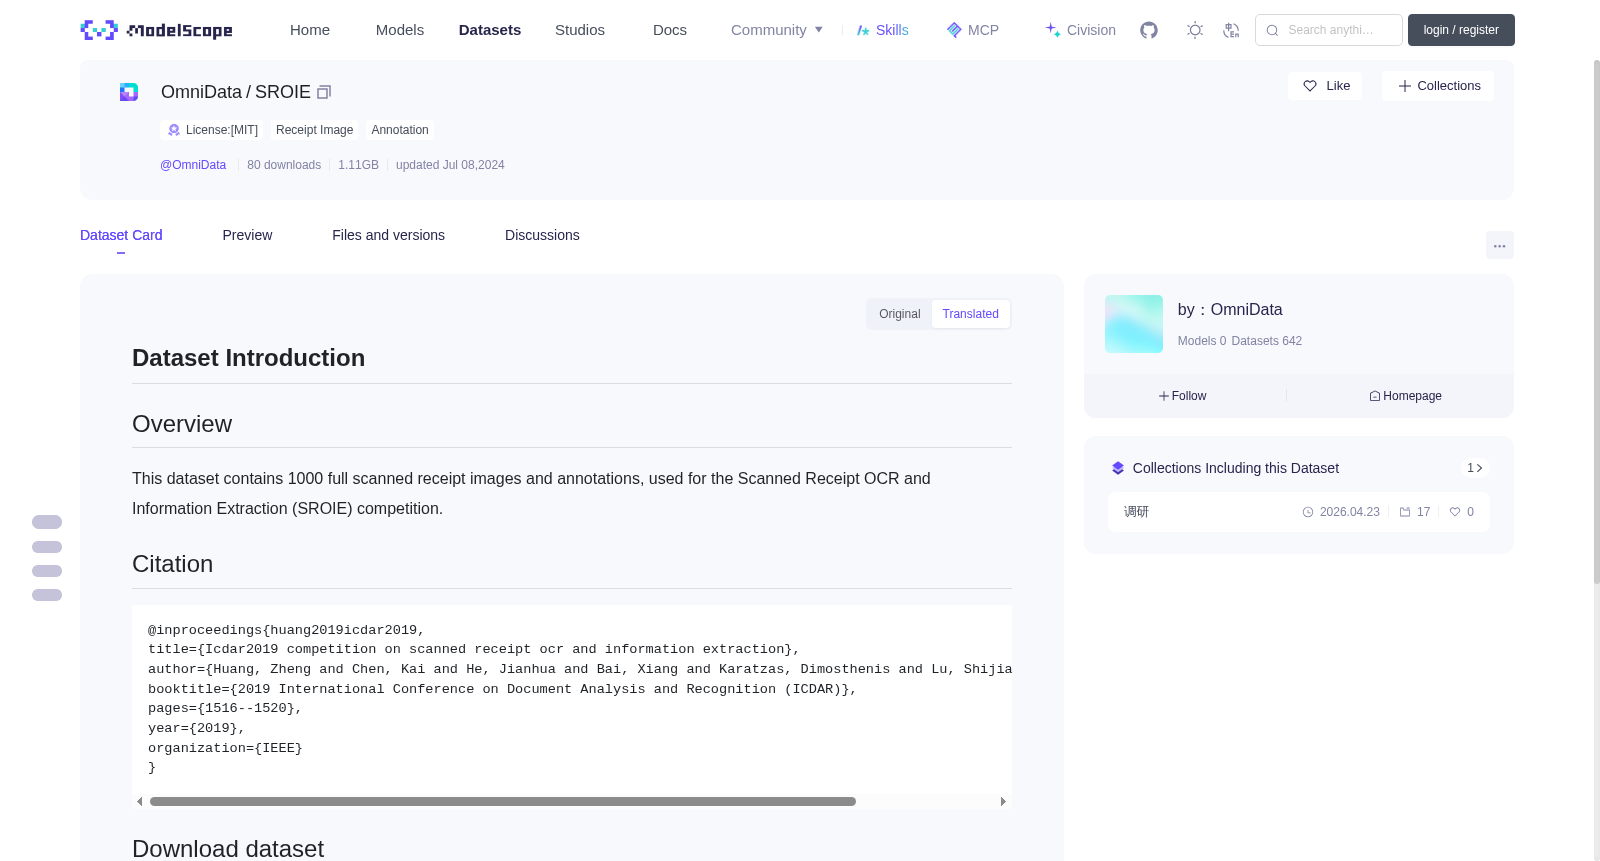Select the Dataset Card tab
Screen dimensions: 1600x861
[121, 235]
